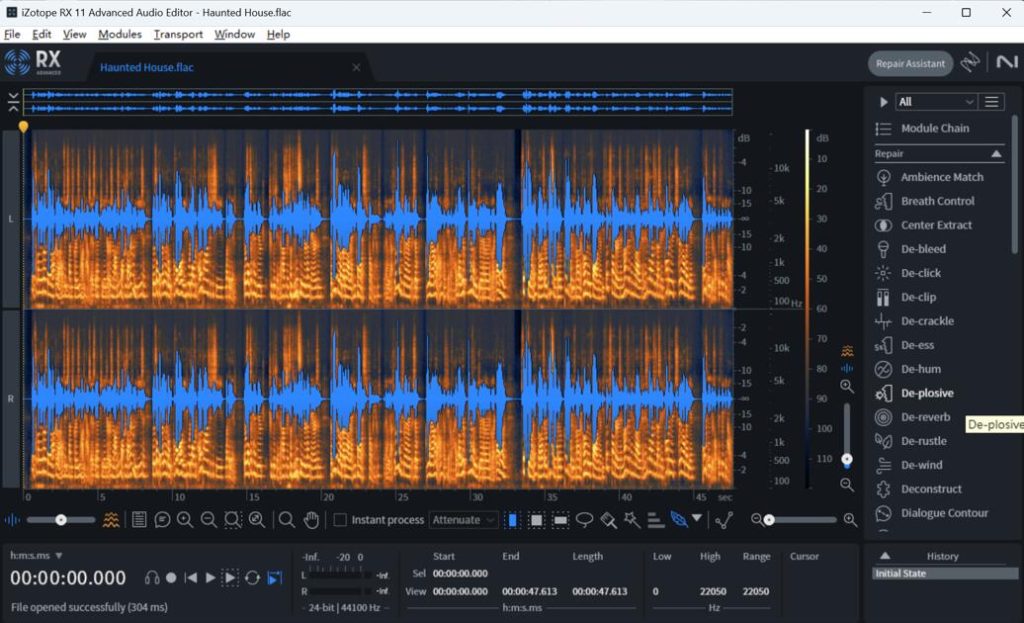
Task: Select the Brush selection tool
Action: pos(606,519)
